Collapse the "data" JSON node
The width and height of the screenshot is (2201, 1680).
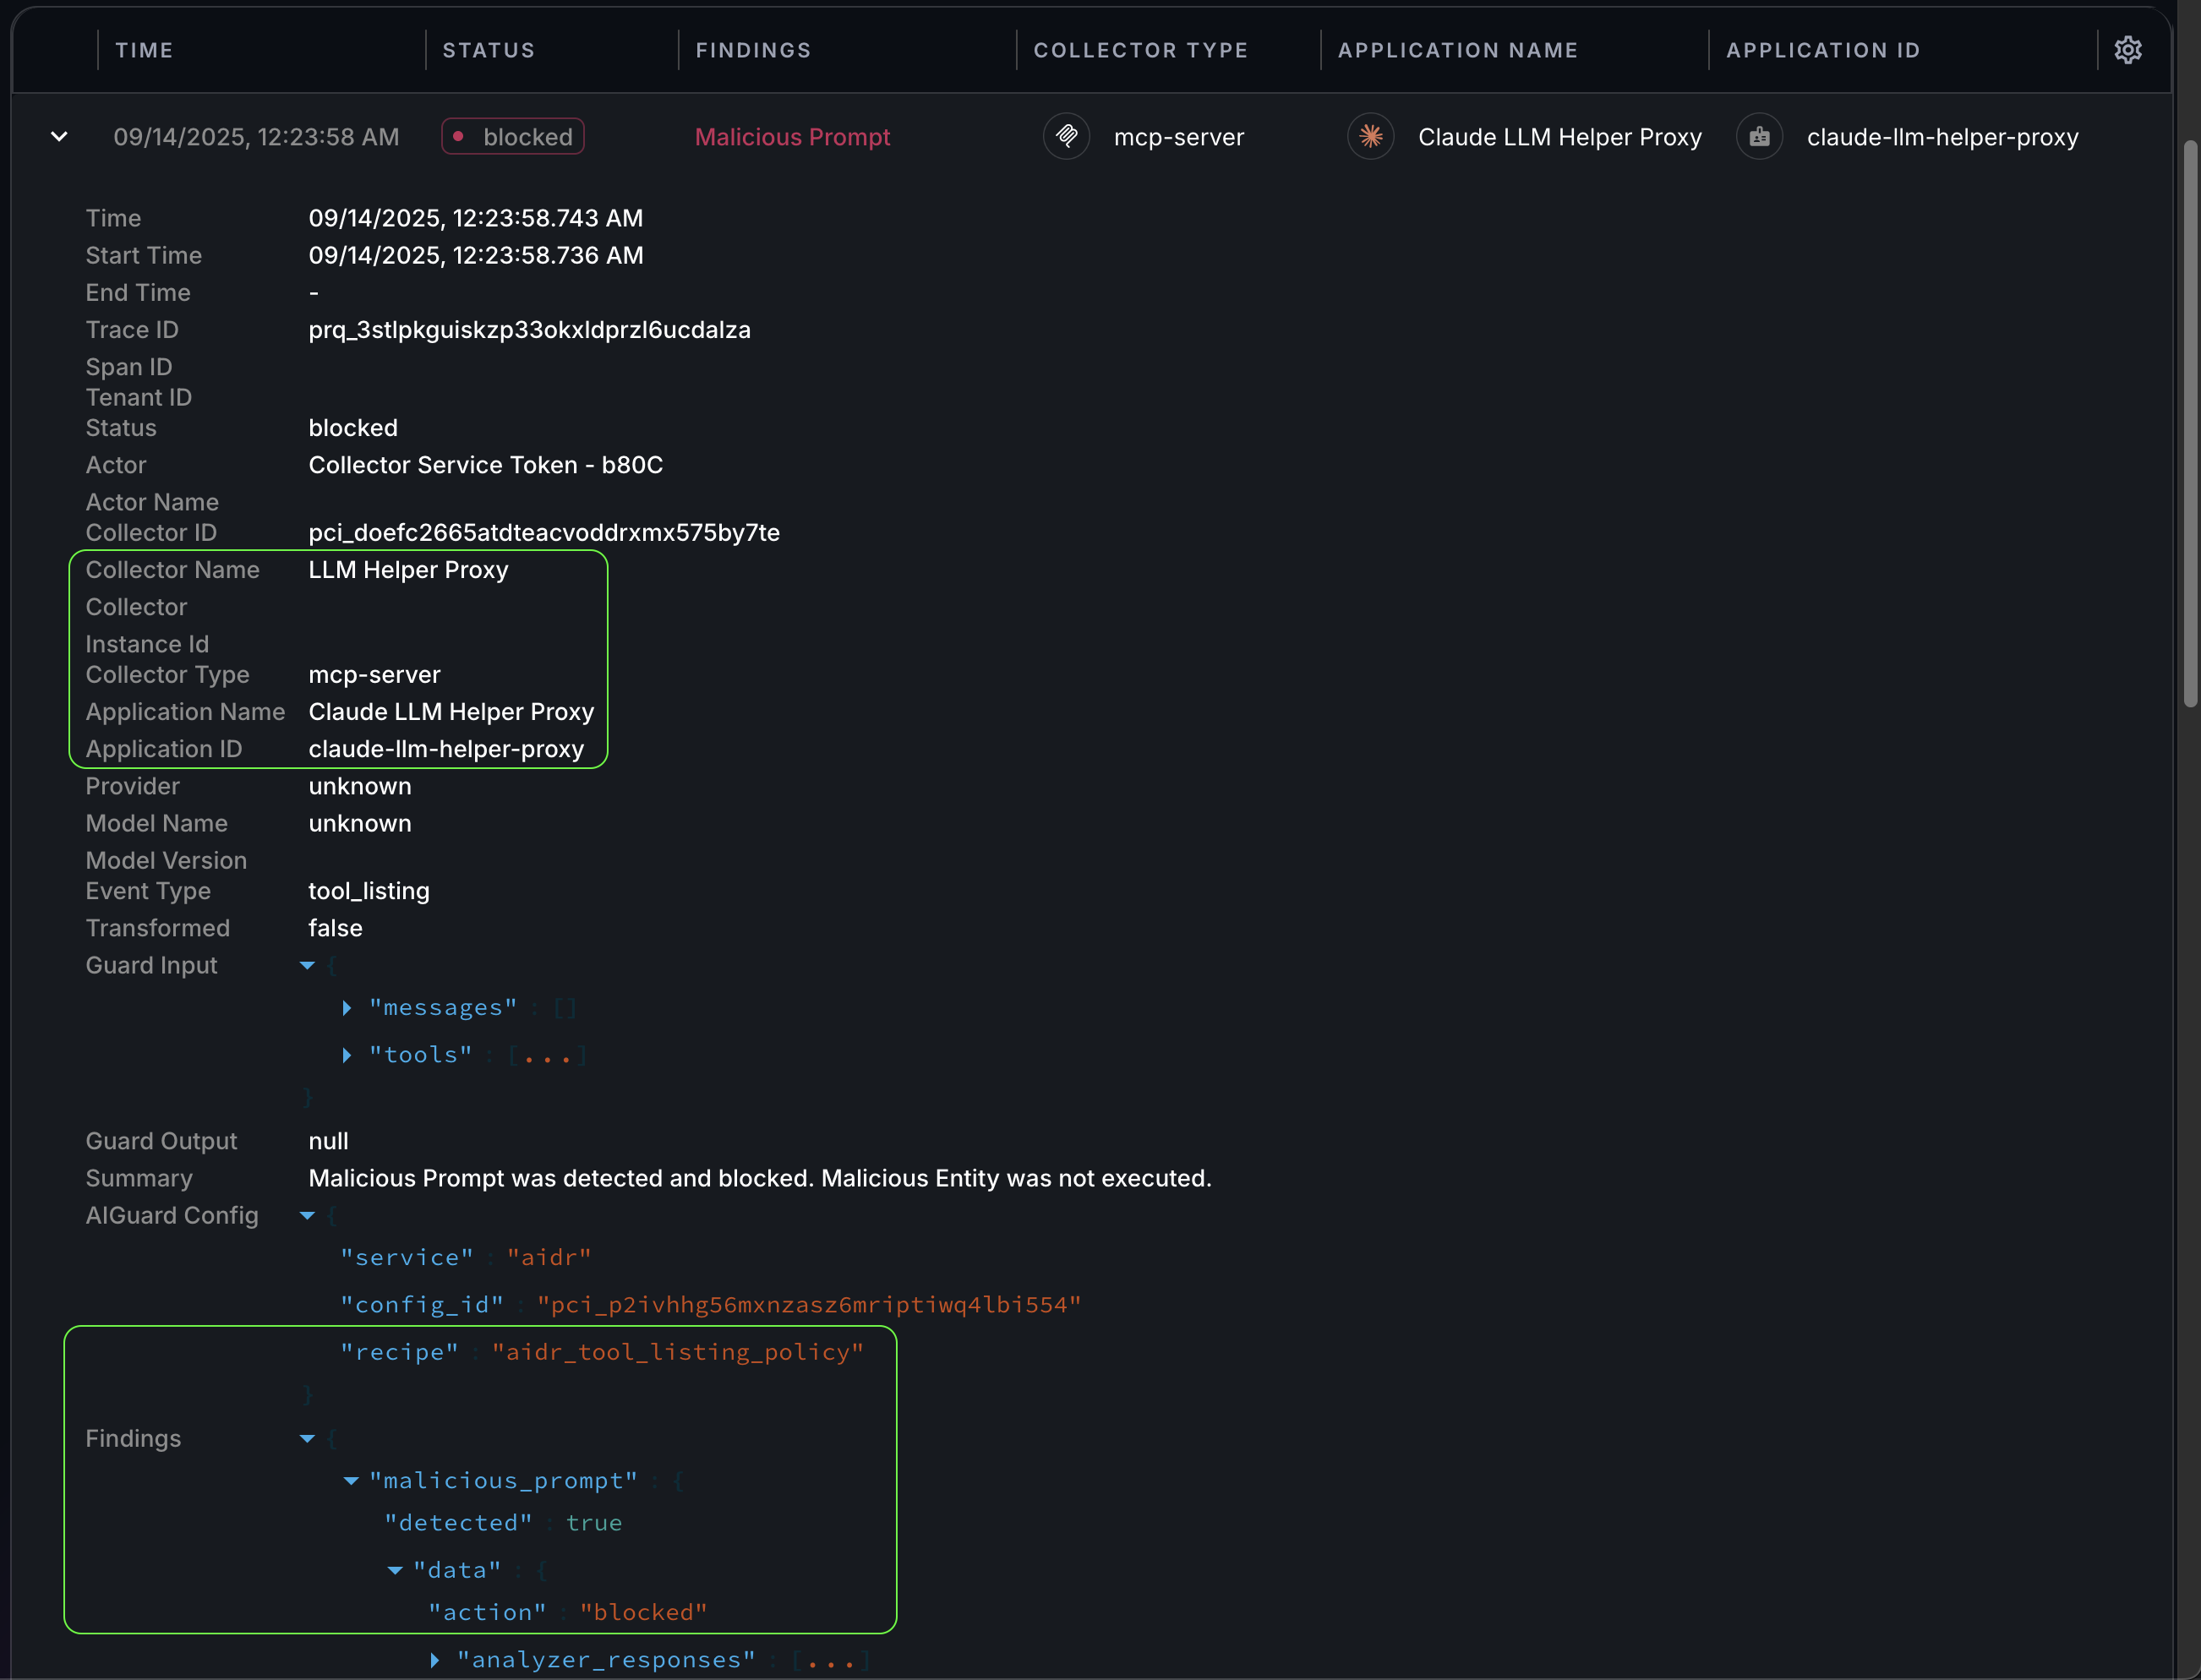pos(395,1570)
